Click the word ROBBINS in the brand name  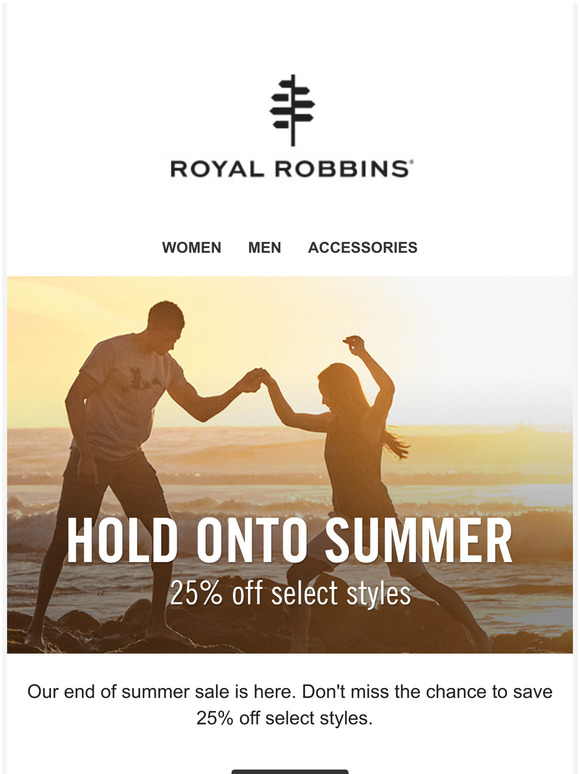[x=341, y=169]
